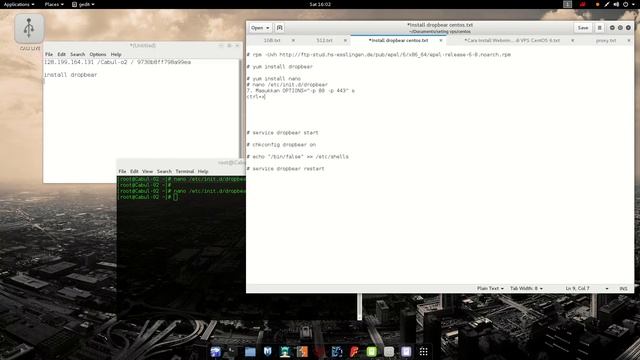The height and width of the screenshot is (360, 640).
Task: Click the clock showing Sat 16:02
Action: coord(320,4)
